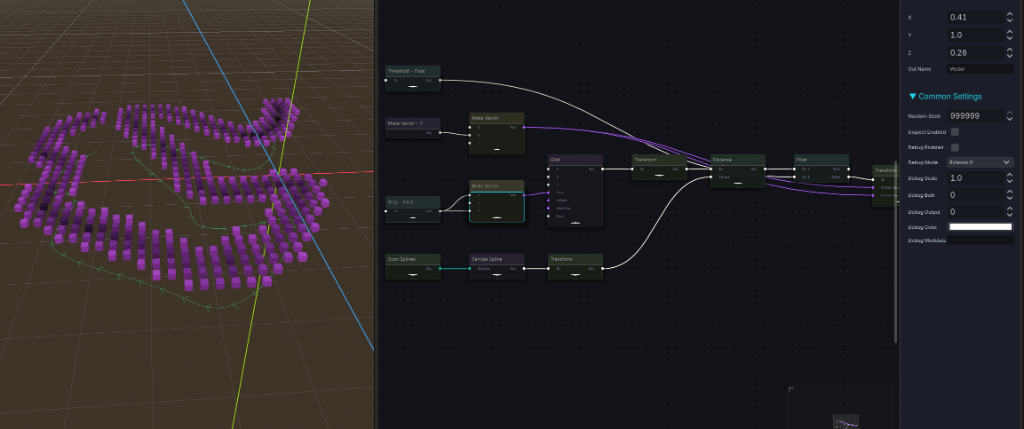
Task: Expand the Distance node's bottom handle
Action: point(737,183)
